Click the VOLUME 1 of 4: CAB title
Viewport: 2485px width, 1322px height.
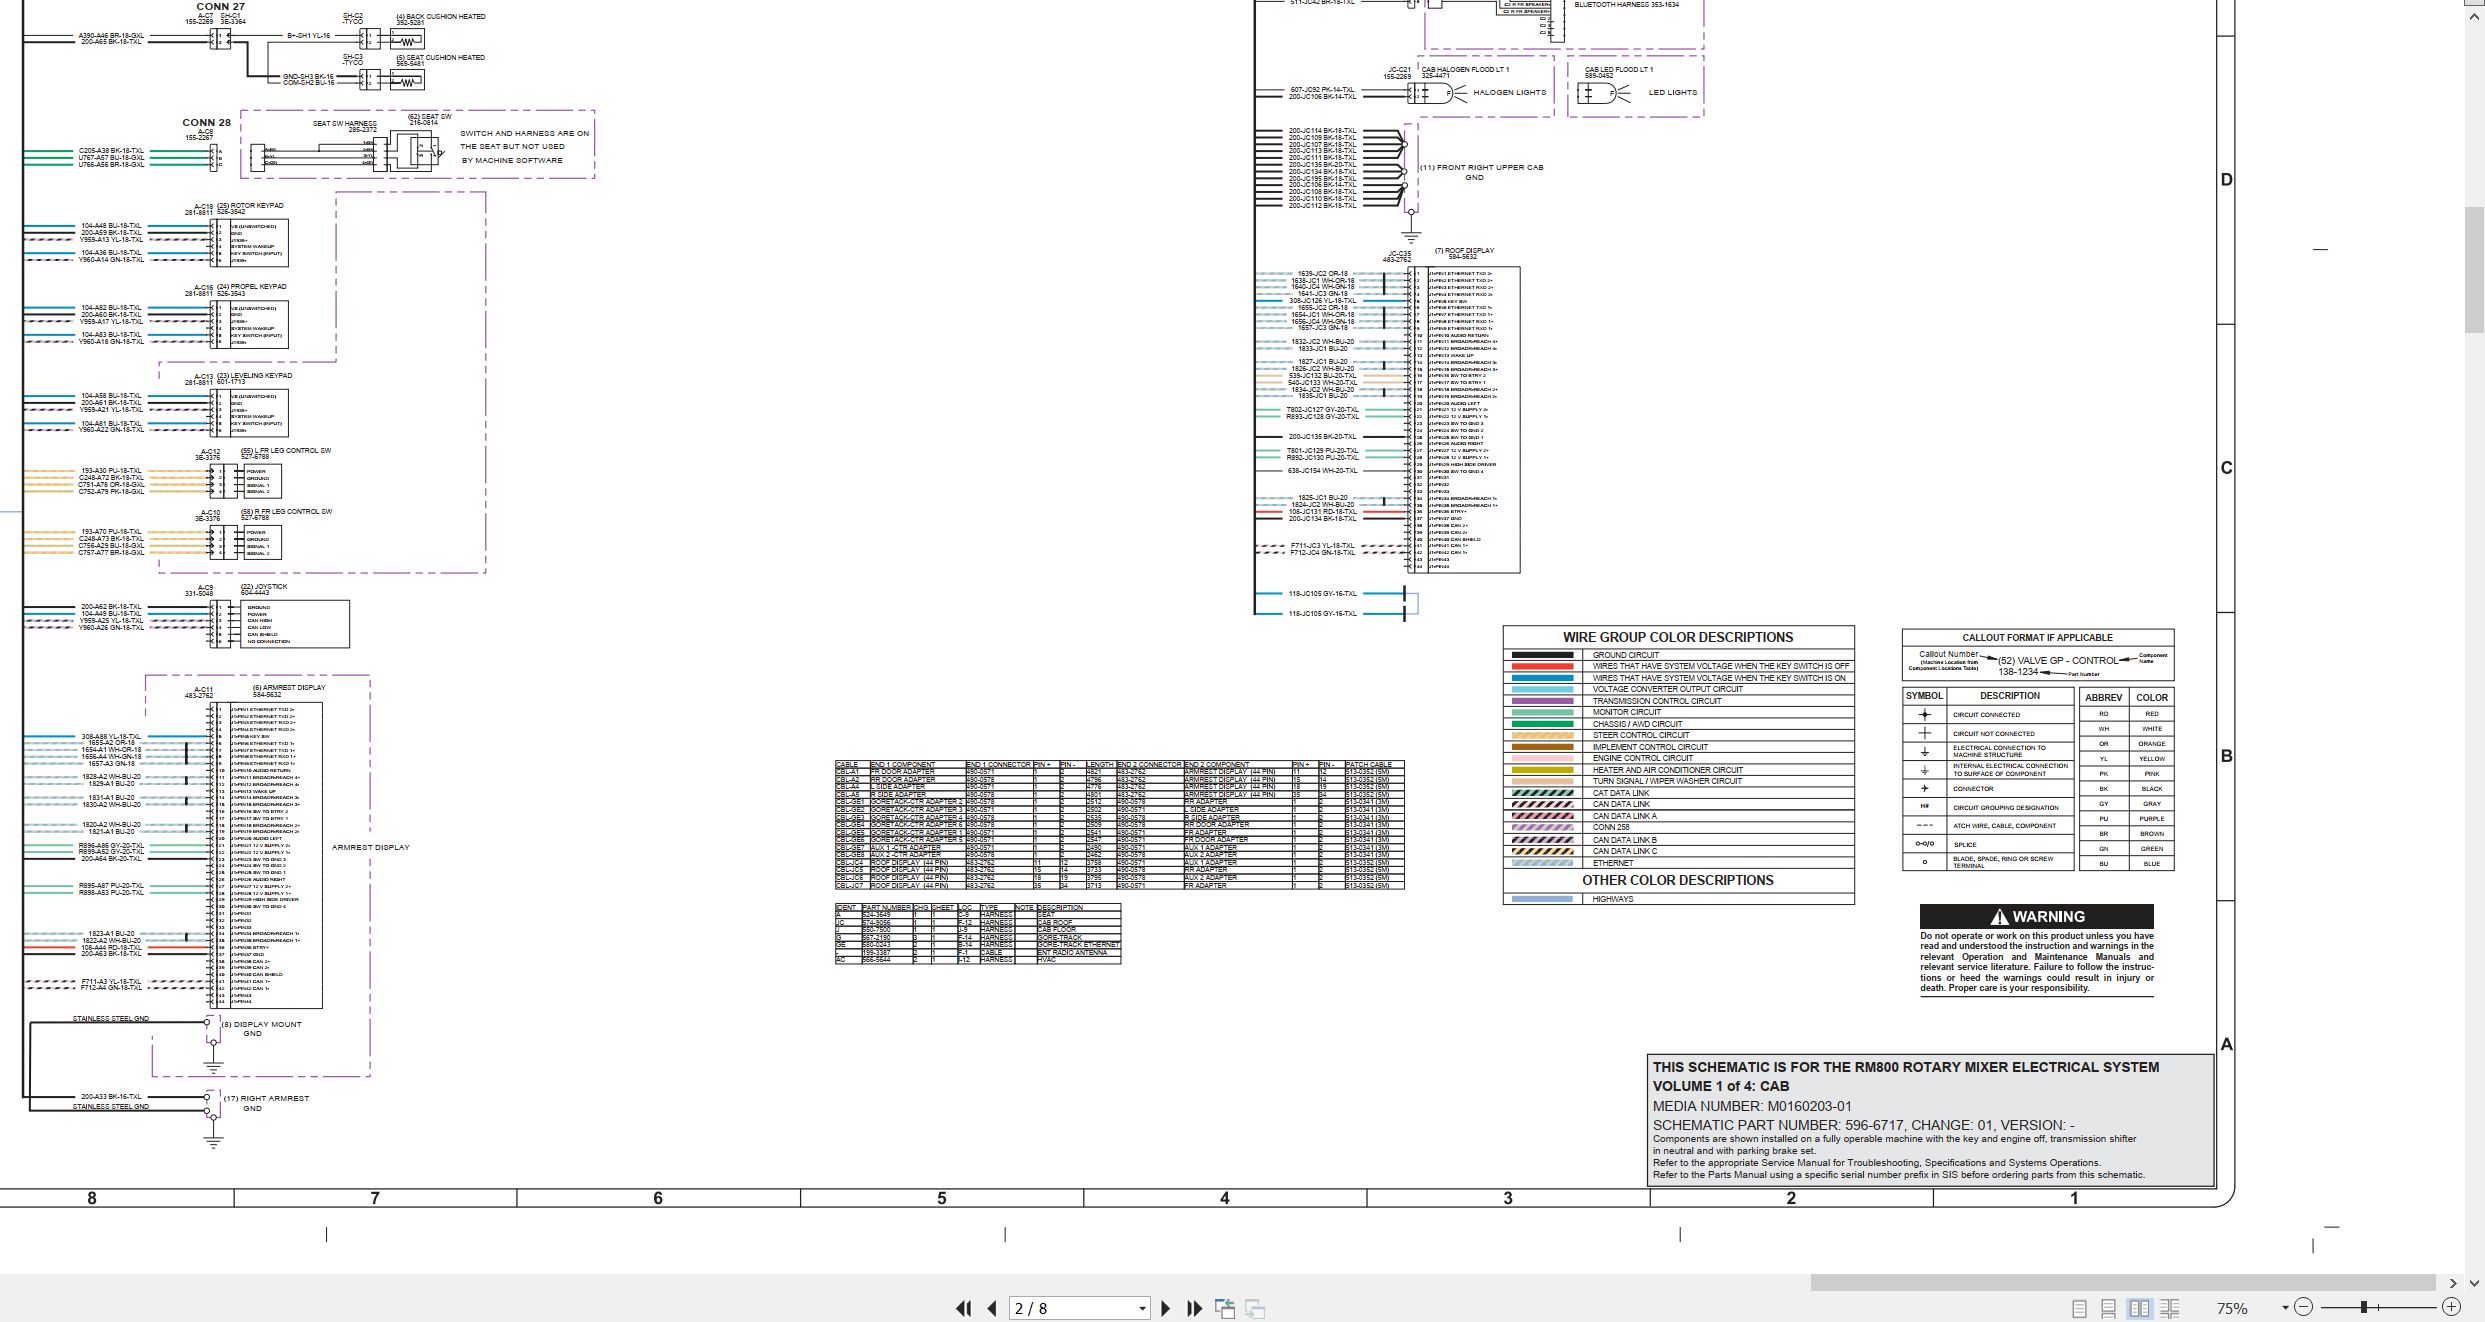[1721, 1086]
